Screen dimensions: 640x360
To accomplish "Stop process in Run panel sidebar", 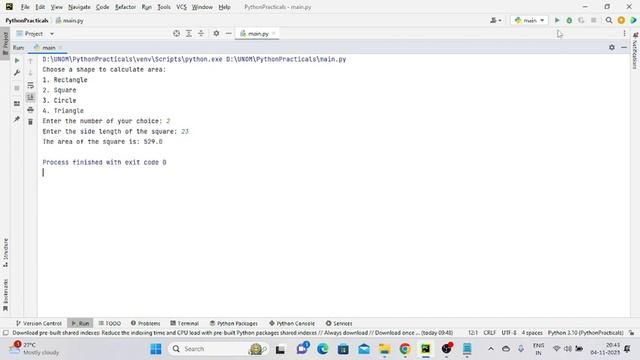I will [17, 88].
